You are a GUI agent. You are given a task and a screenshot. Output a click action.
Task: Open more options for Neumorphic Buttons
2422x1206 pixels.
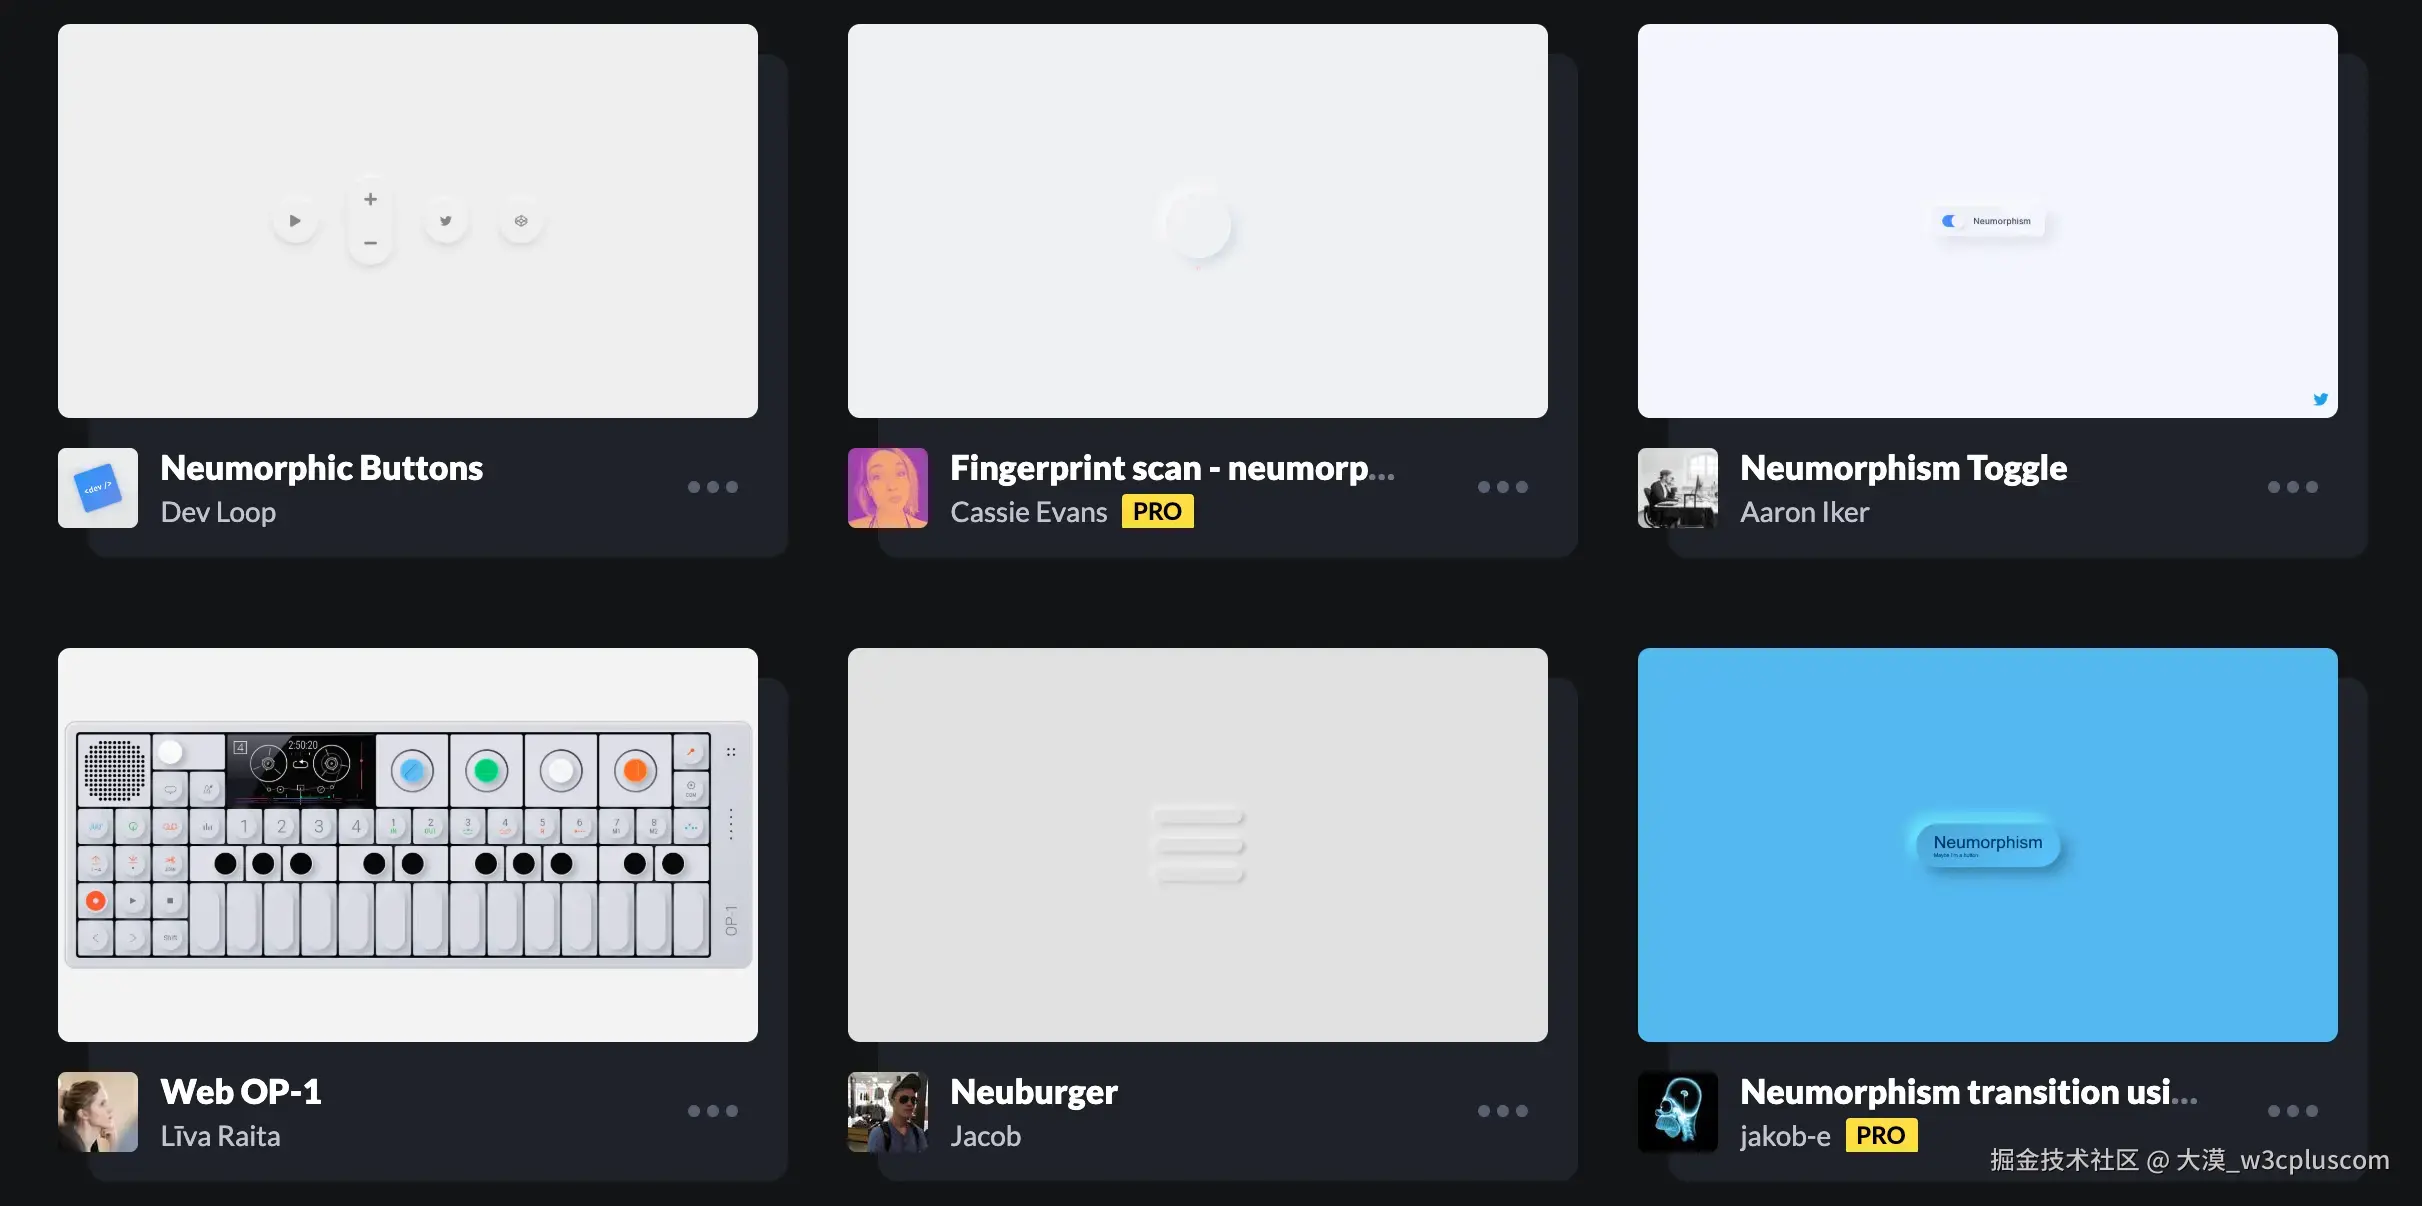pos(713,487)
